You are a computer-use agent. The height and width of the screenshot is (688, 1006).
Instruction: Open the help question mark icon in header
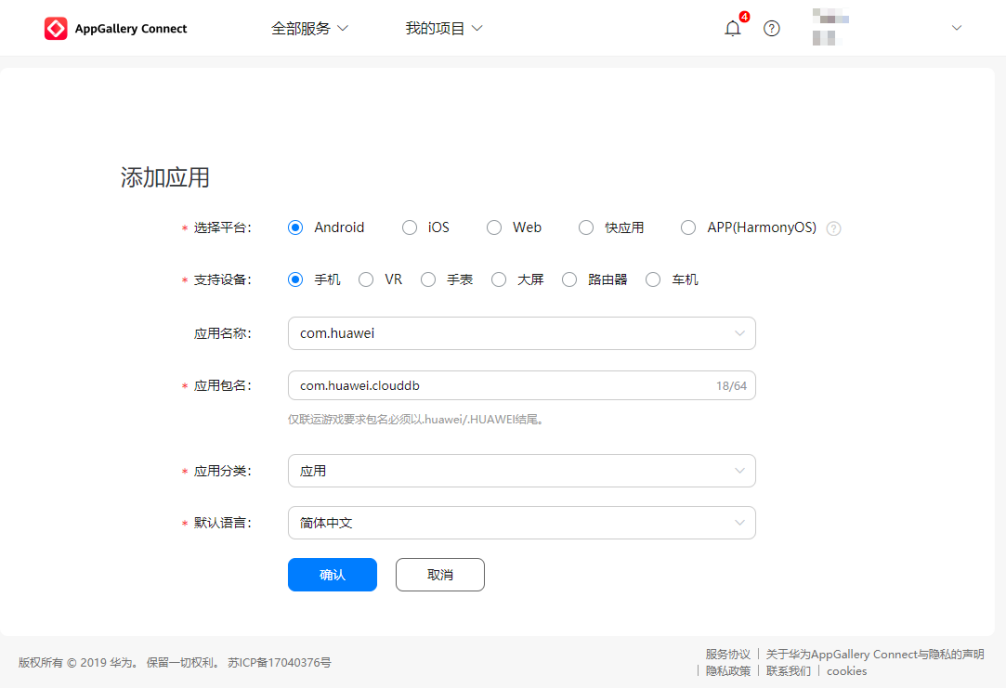[x=772, y=28]
